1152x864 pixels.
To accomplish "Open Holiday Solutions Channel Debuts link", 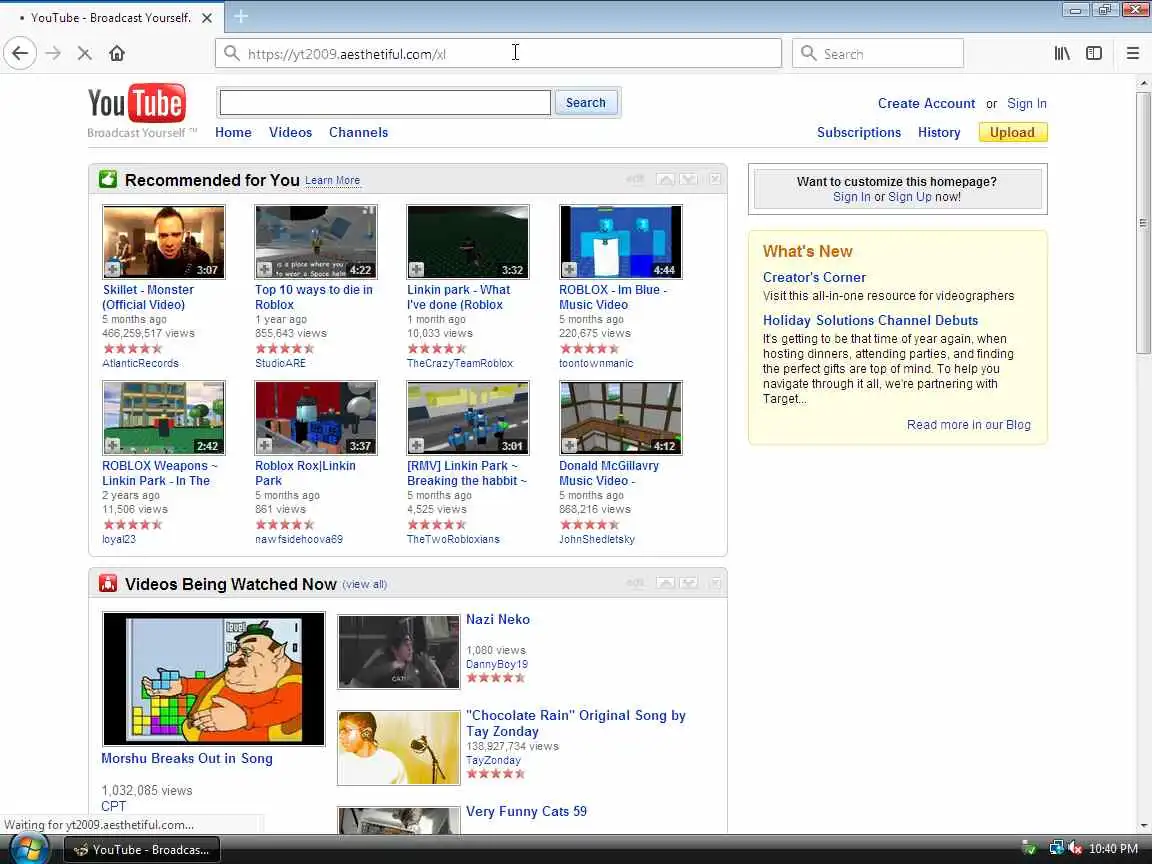I will [x=870, y=320].
